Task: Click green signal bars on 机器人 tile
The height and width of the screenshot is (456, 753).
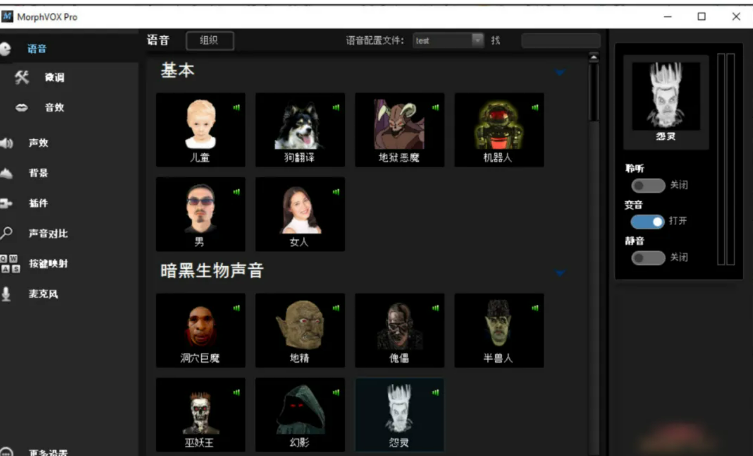Action: [535, 108]
